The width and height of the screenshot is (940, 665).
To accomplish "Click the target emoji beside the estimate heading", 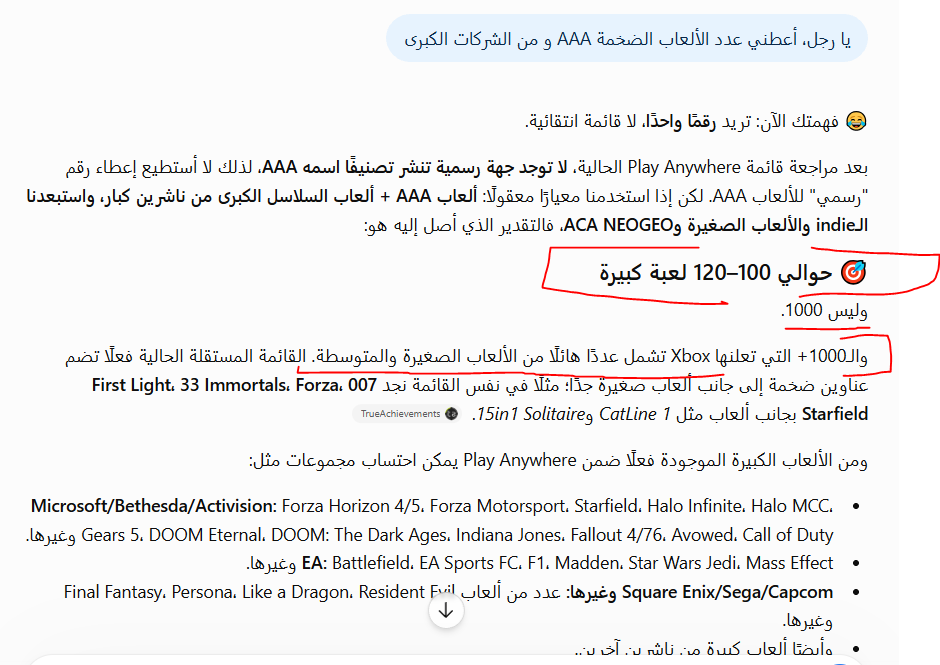I will [x=853, y=273].
